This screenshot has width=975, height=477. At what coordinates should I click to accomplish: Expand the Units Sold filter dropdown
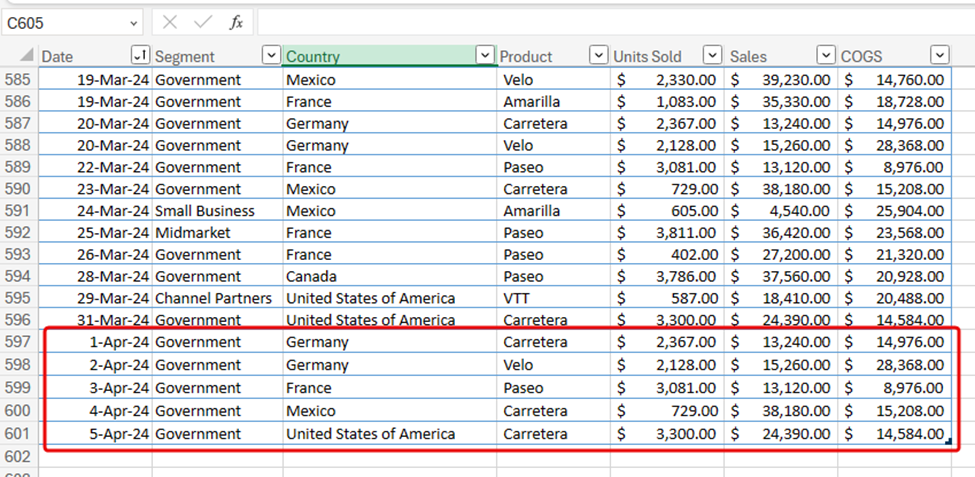coord(712,56)
